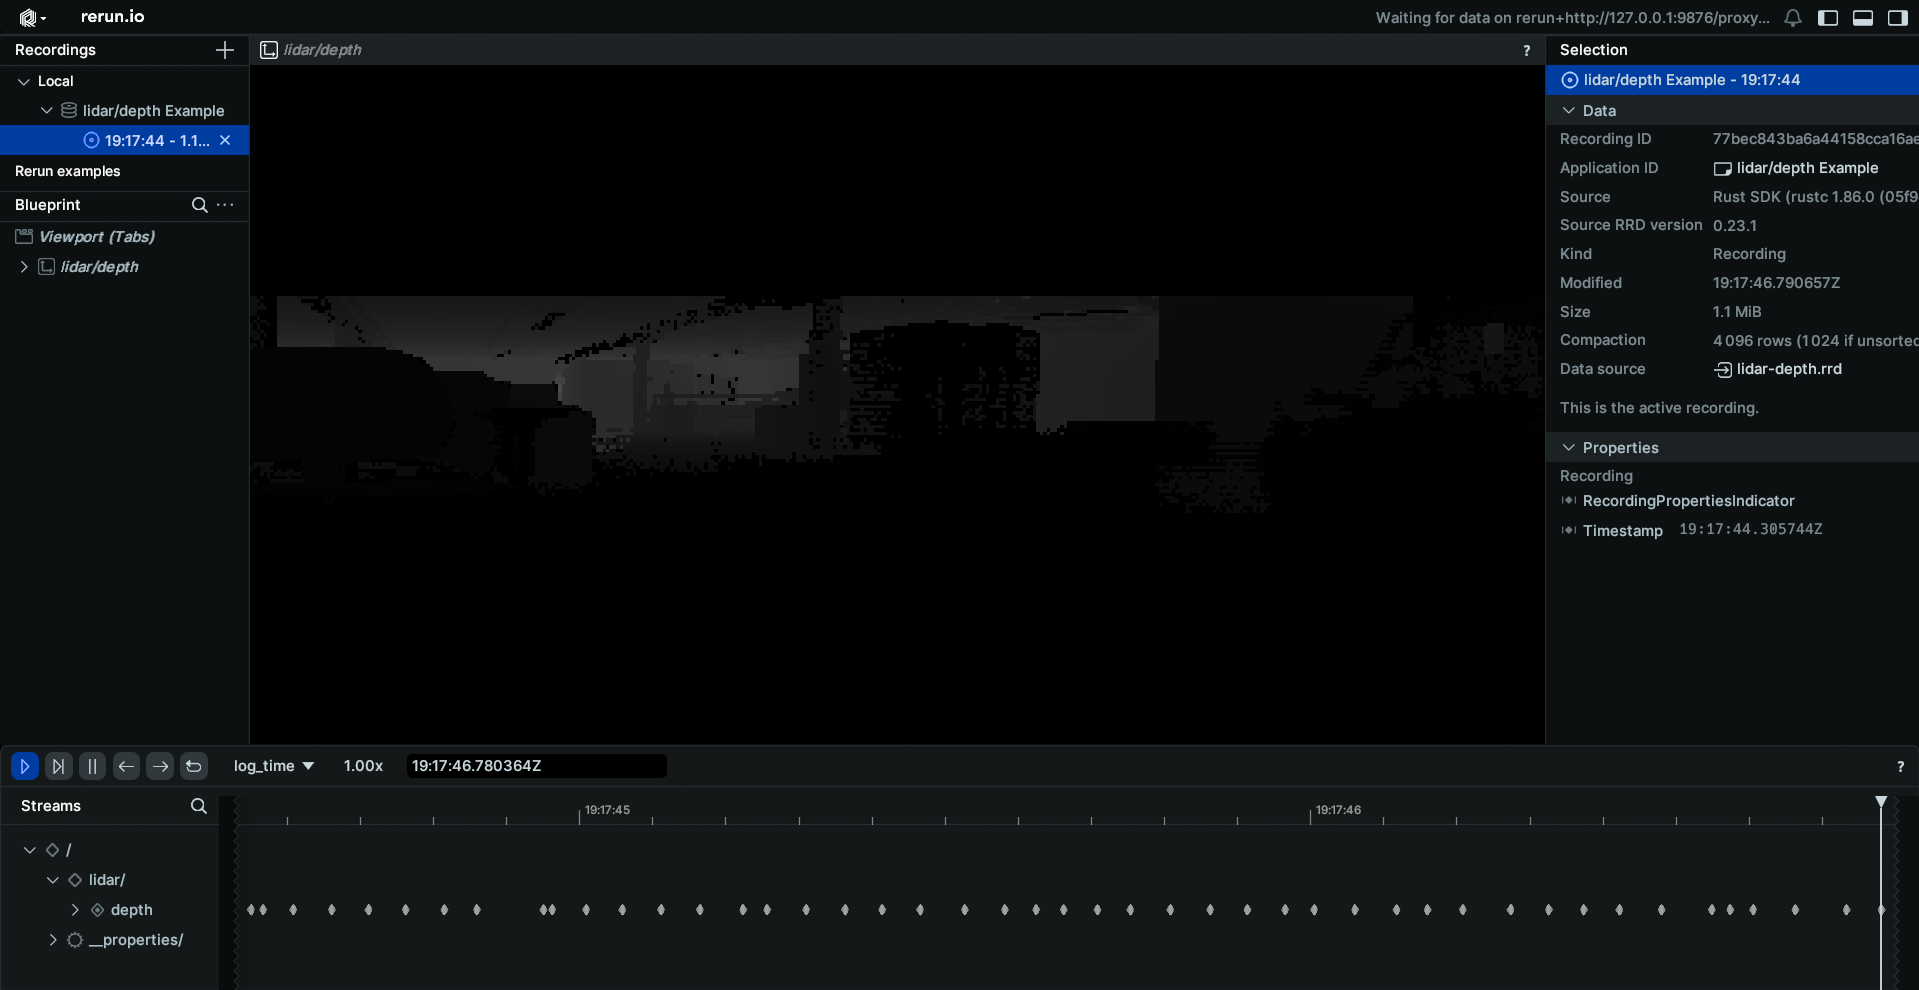The width and height of the screenshot is (1919, 990).
Task: Expand the lidar/depth blueprint view
Action: point(24,267)
